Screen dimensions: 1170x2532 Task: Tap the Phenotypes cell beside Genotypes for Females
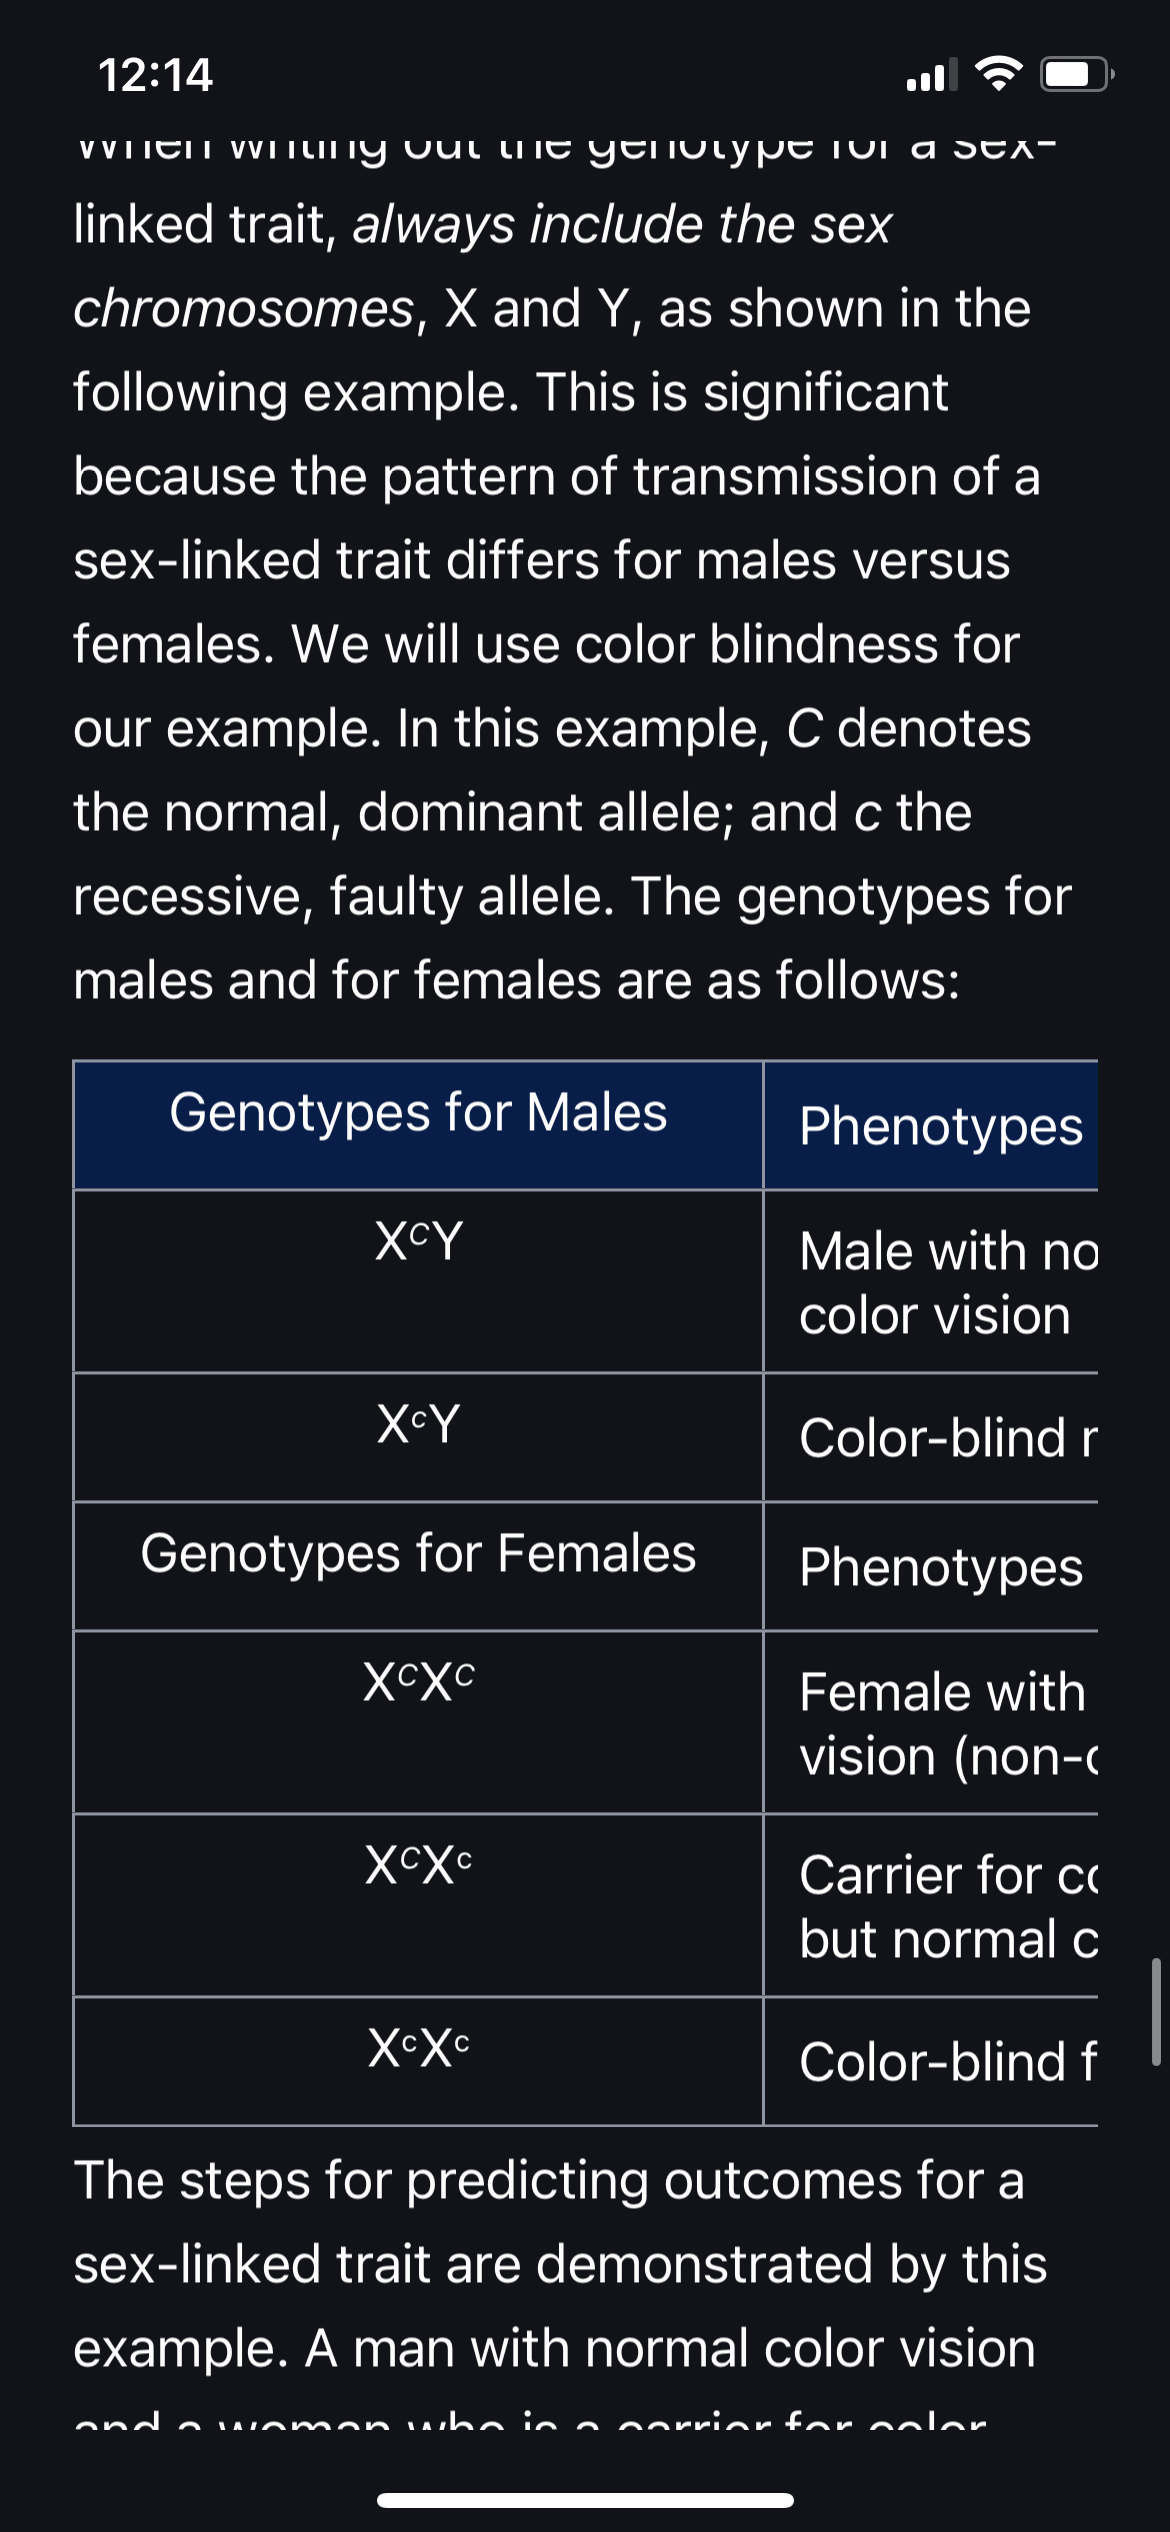click(x=931, y=1566)
